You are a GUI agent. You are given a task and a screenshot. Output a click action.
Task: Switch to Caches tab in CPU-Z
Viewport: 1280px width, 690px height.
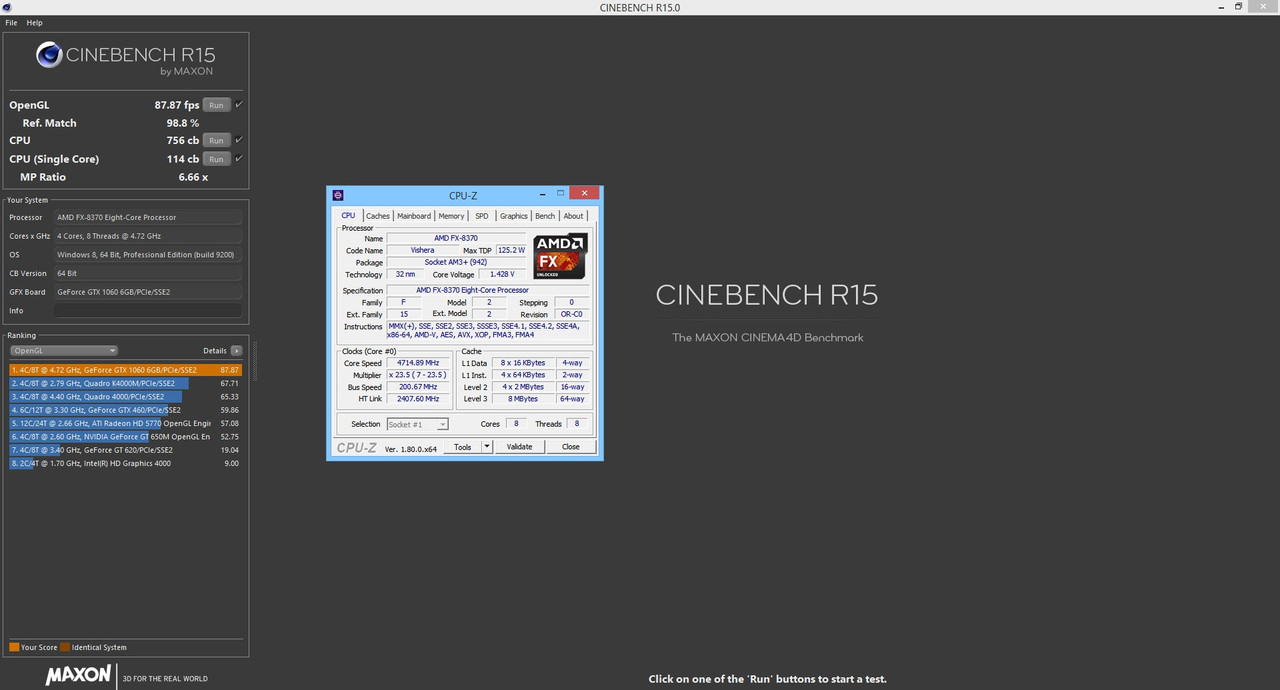pos(378,216)
